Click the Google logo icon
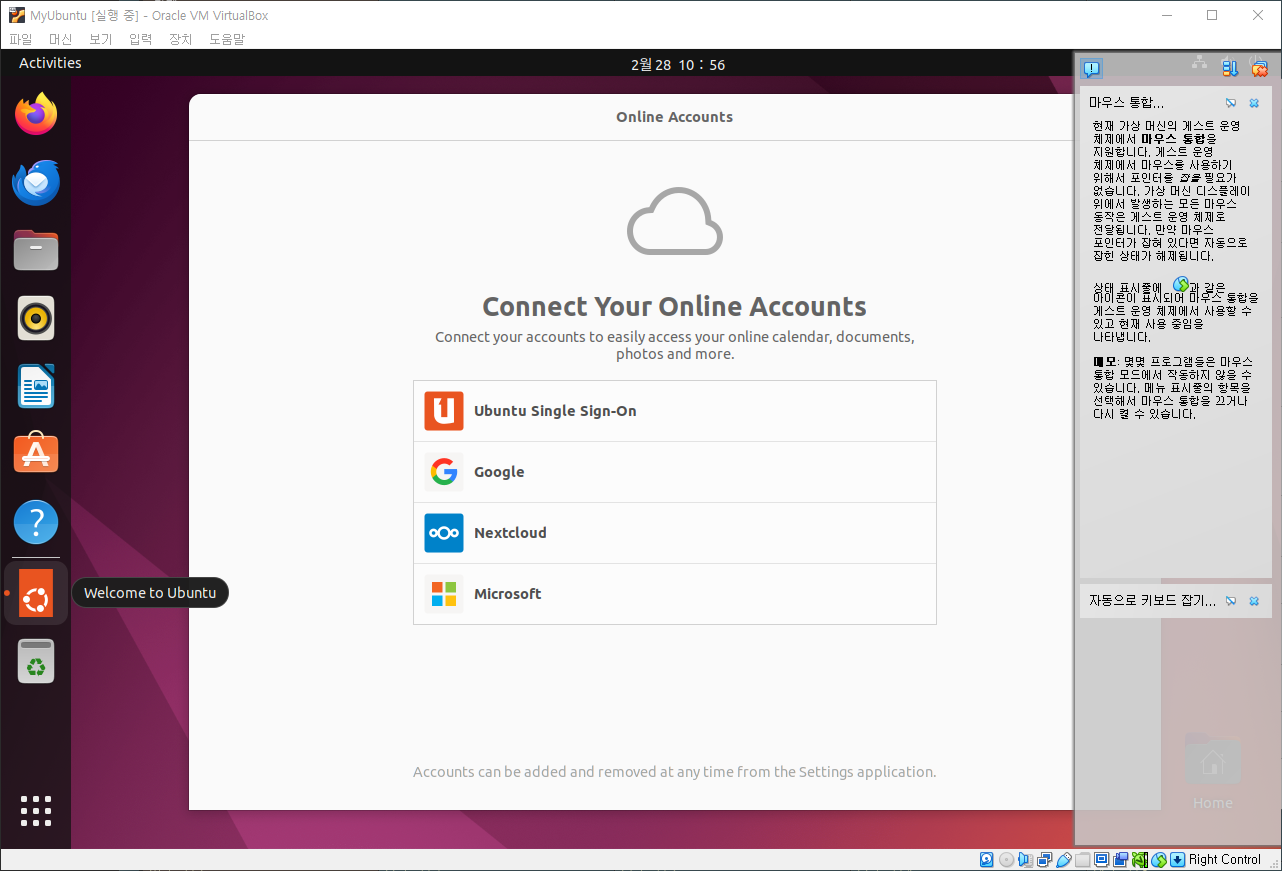Image resolution: width=1282 pixels, height=871 pixels. point(444,472)
